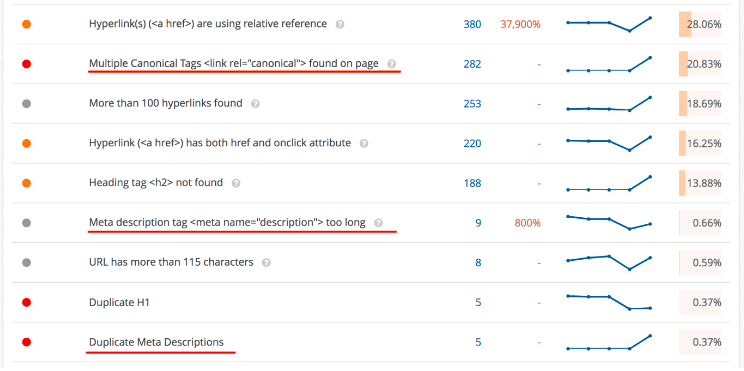This screenshot has width=744, height=371.
Task: Click help icon next to URL 115 characters
Action: pos(266,262)
